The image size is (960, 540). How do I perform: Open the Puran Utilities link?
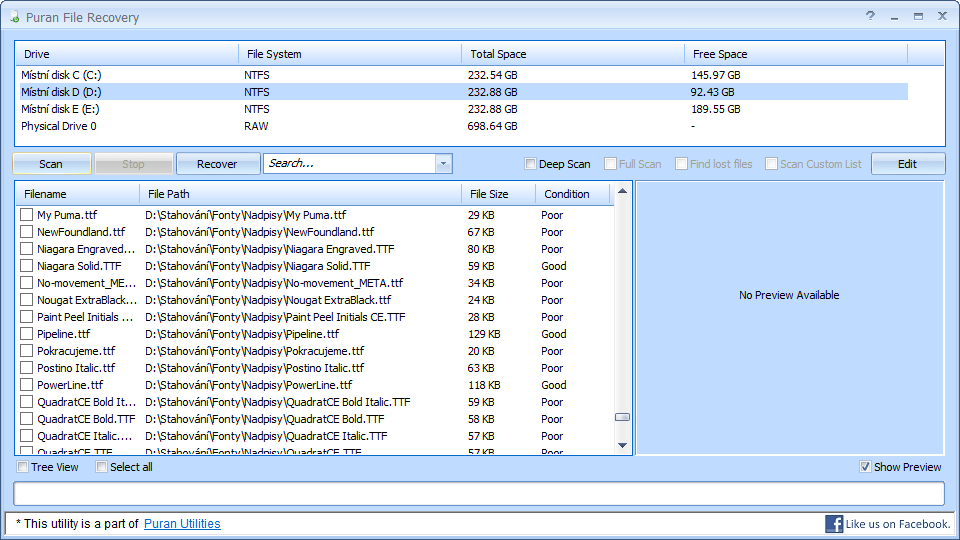pos(182,523)
